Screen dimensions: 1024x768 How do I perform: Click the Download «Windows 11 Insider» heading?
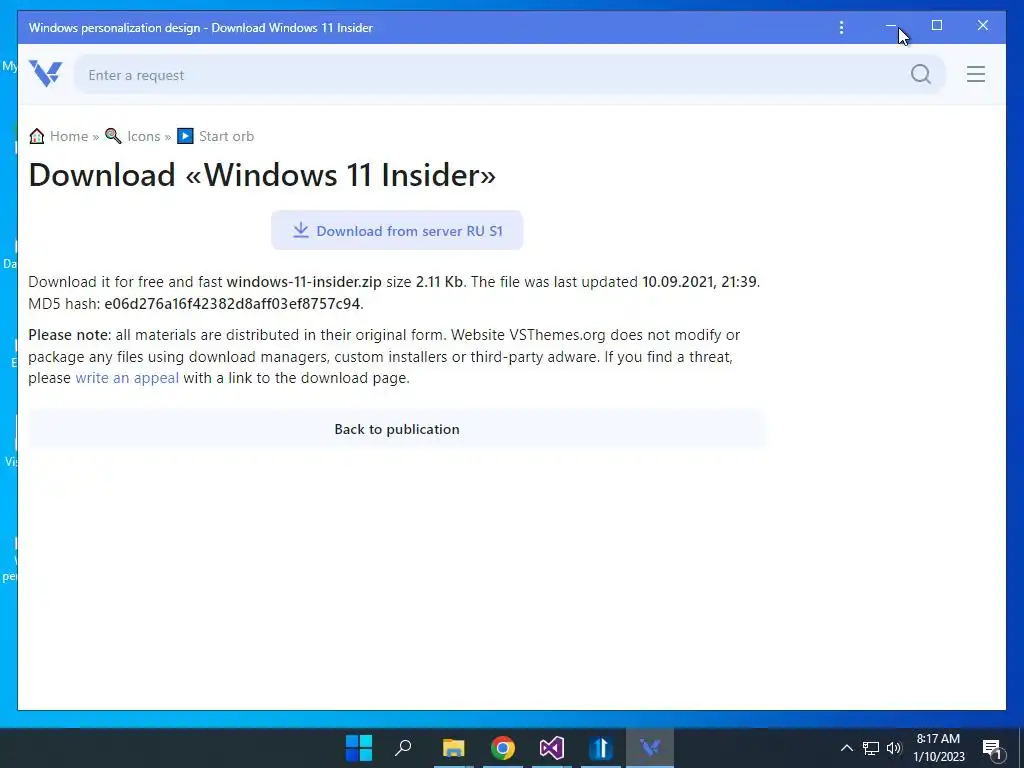point(262,175)
